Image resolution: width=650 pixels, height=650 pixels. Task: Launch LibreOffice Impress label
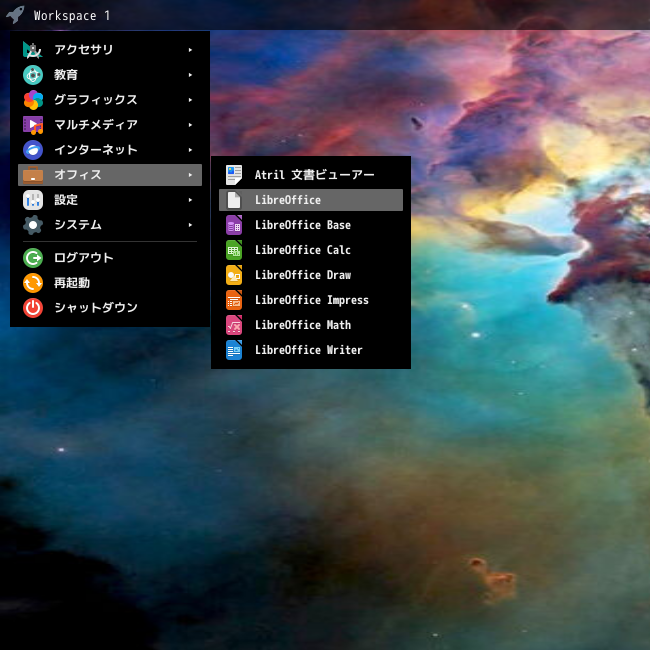coord(312,300)
